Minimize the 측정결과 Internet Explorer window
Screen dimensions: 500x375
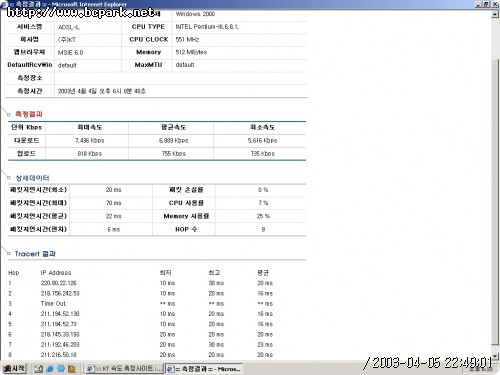(x=478, y=4)
